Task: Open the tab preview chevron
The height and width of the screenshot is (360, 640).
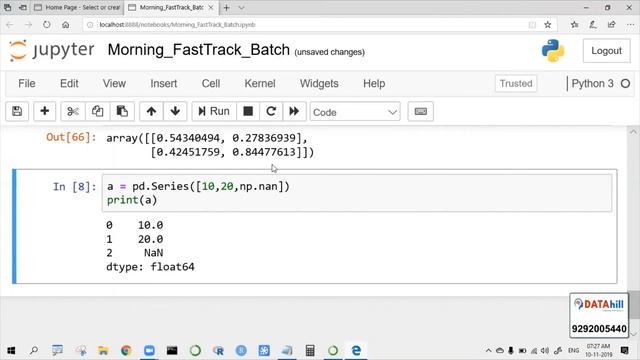Action: coord(241,7)
